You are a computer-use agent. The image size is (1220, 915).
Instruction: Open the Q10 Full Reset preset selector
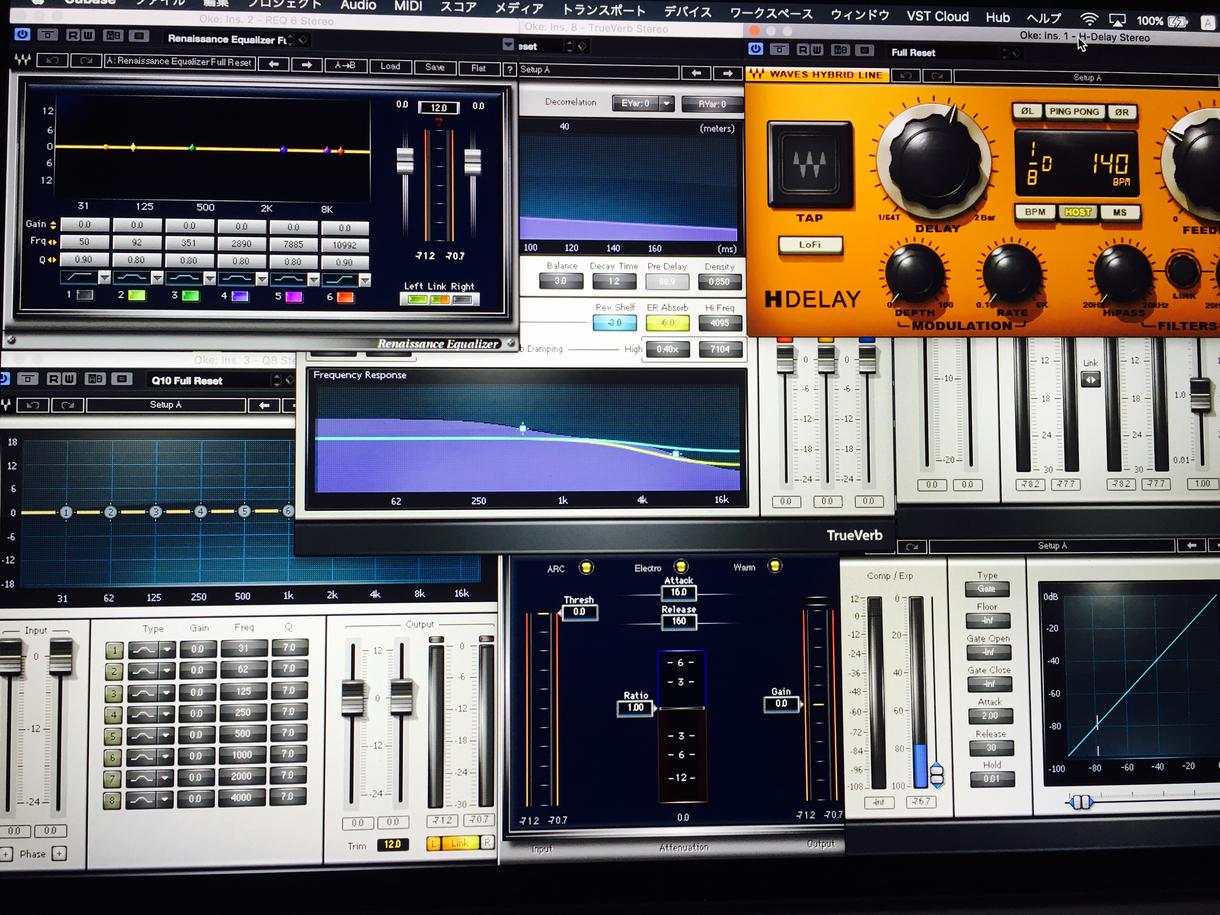212,380
